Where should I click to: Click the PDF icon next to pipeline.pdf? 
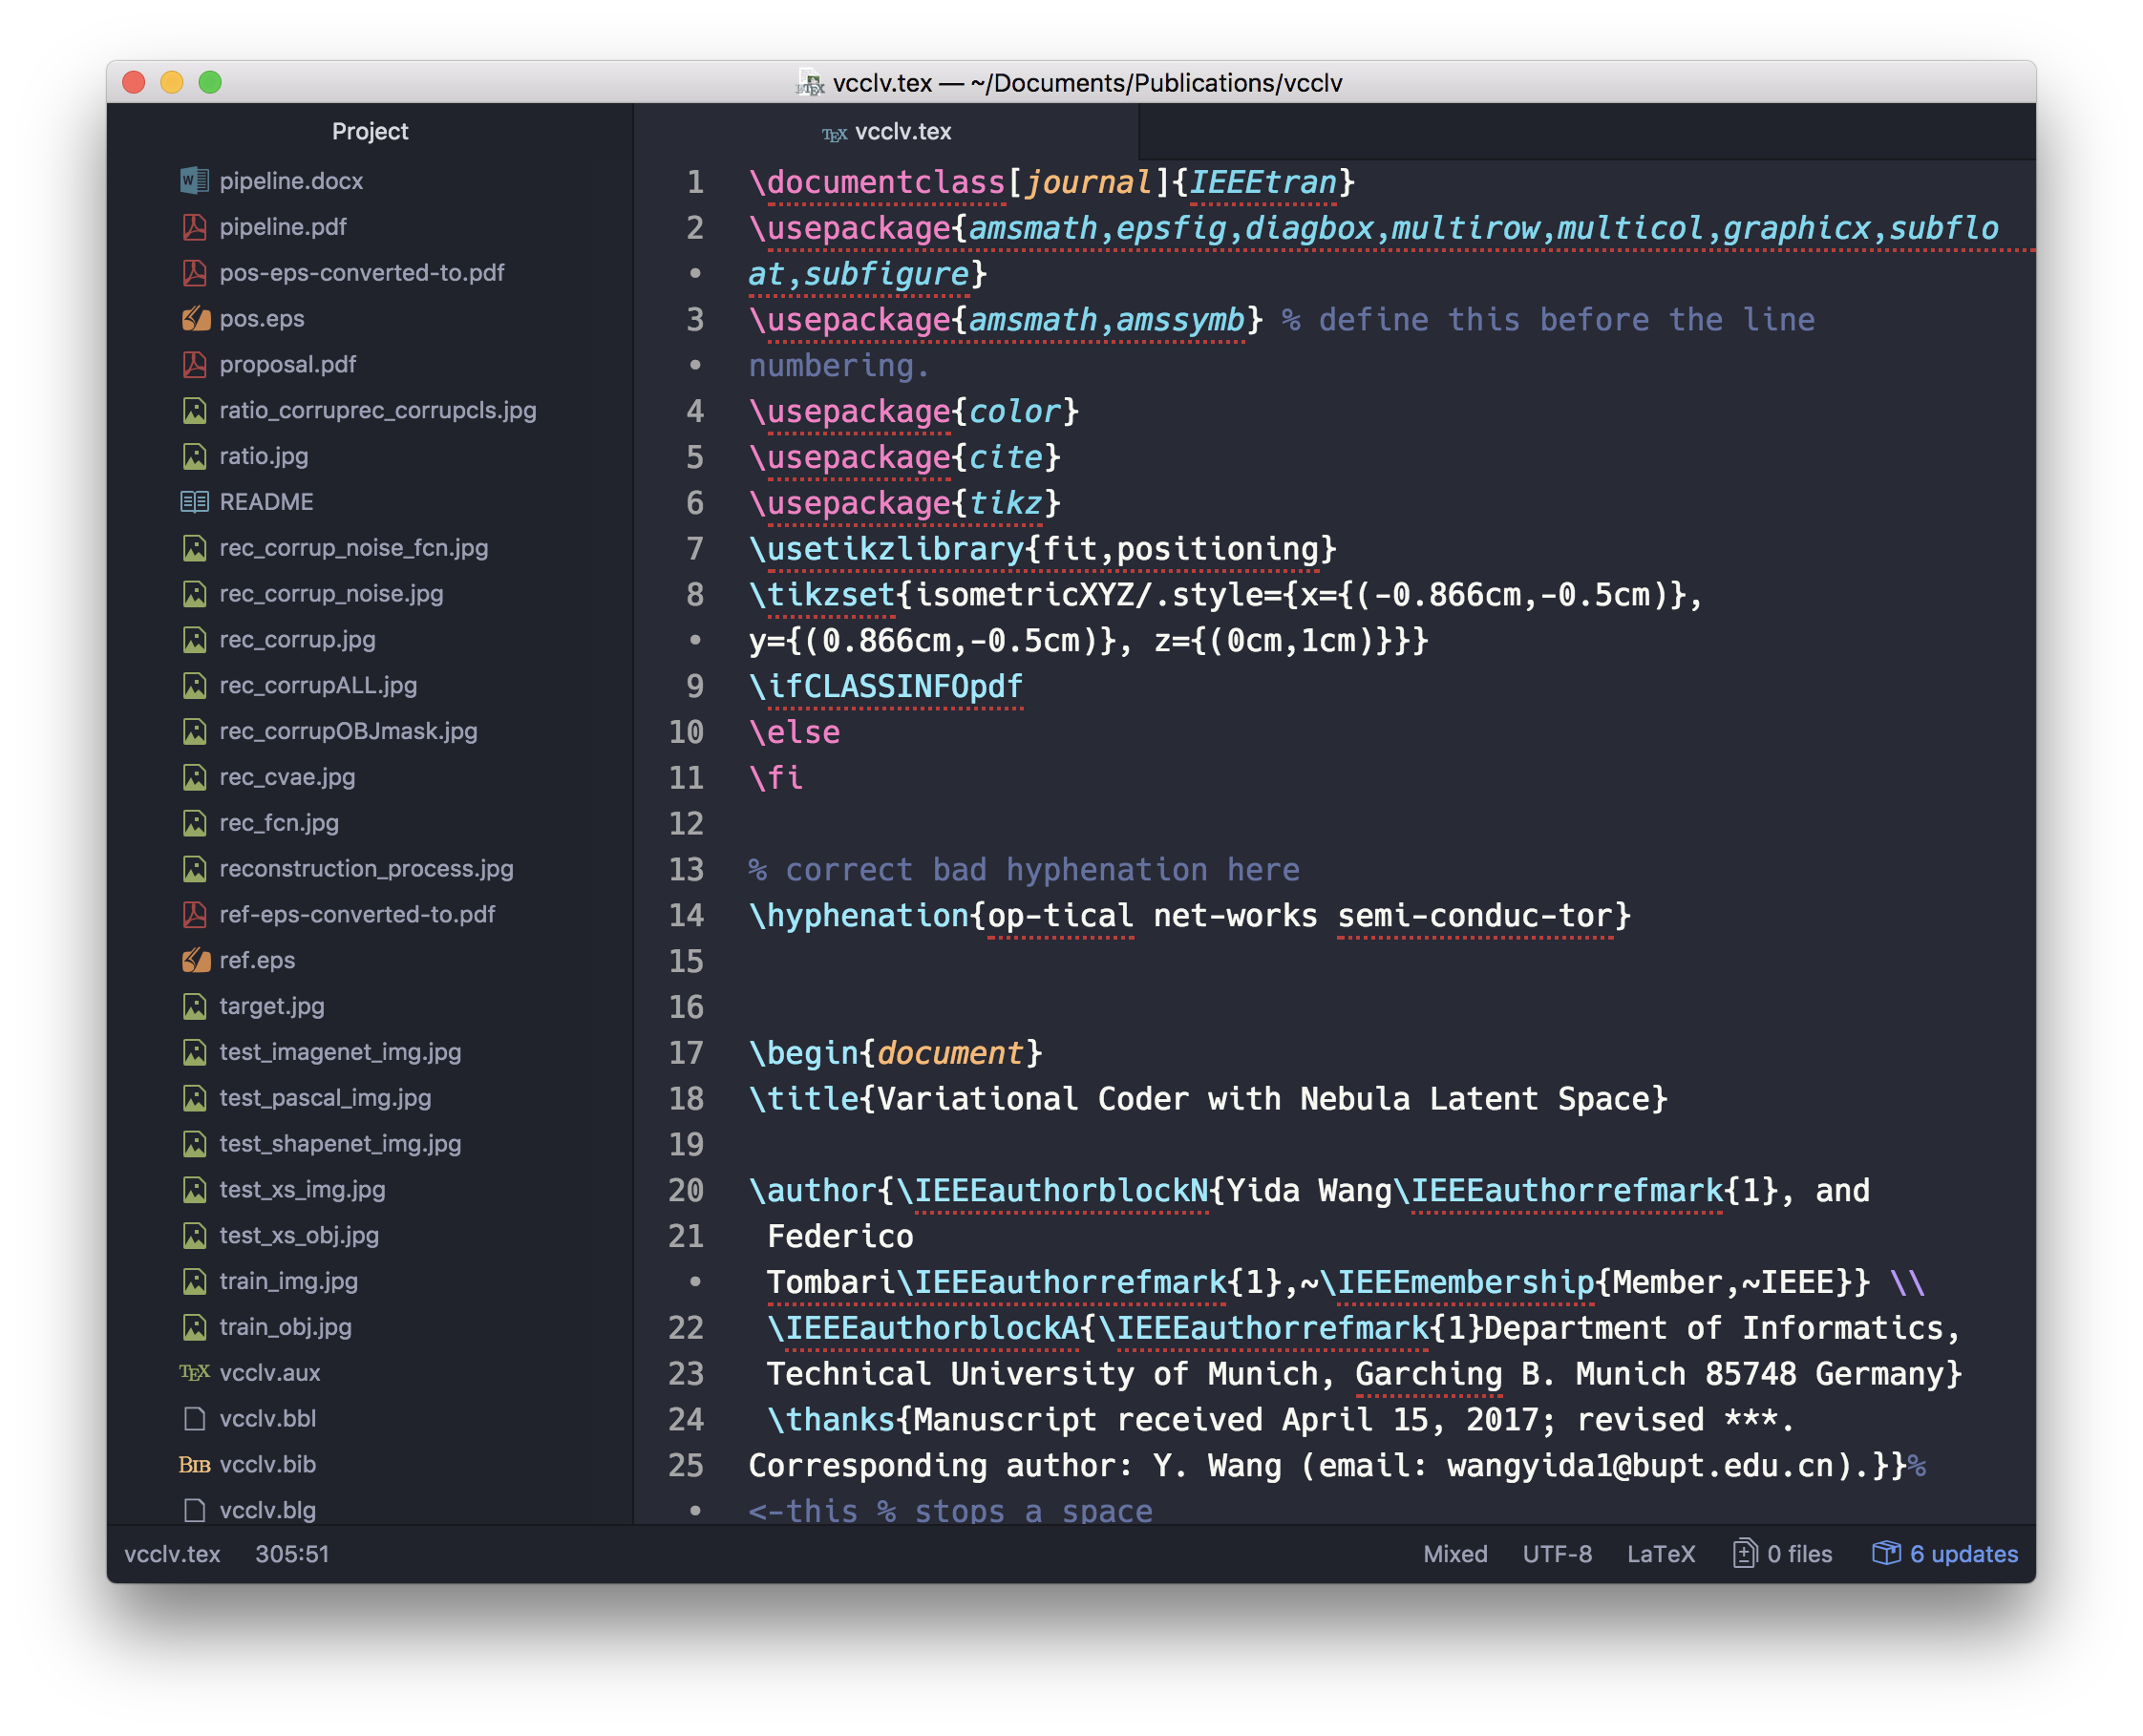pos(194,227)
